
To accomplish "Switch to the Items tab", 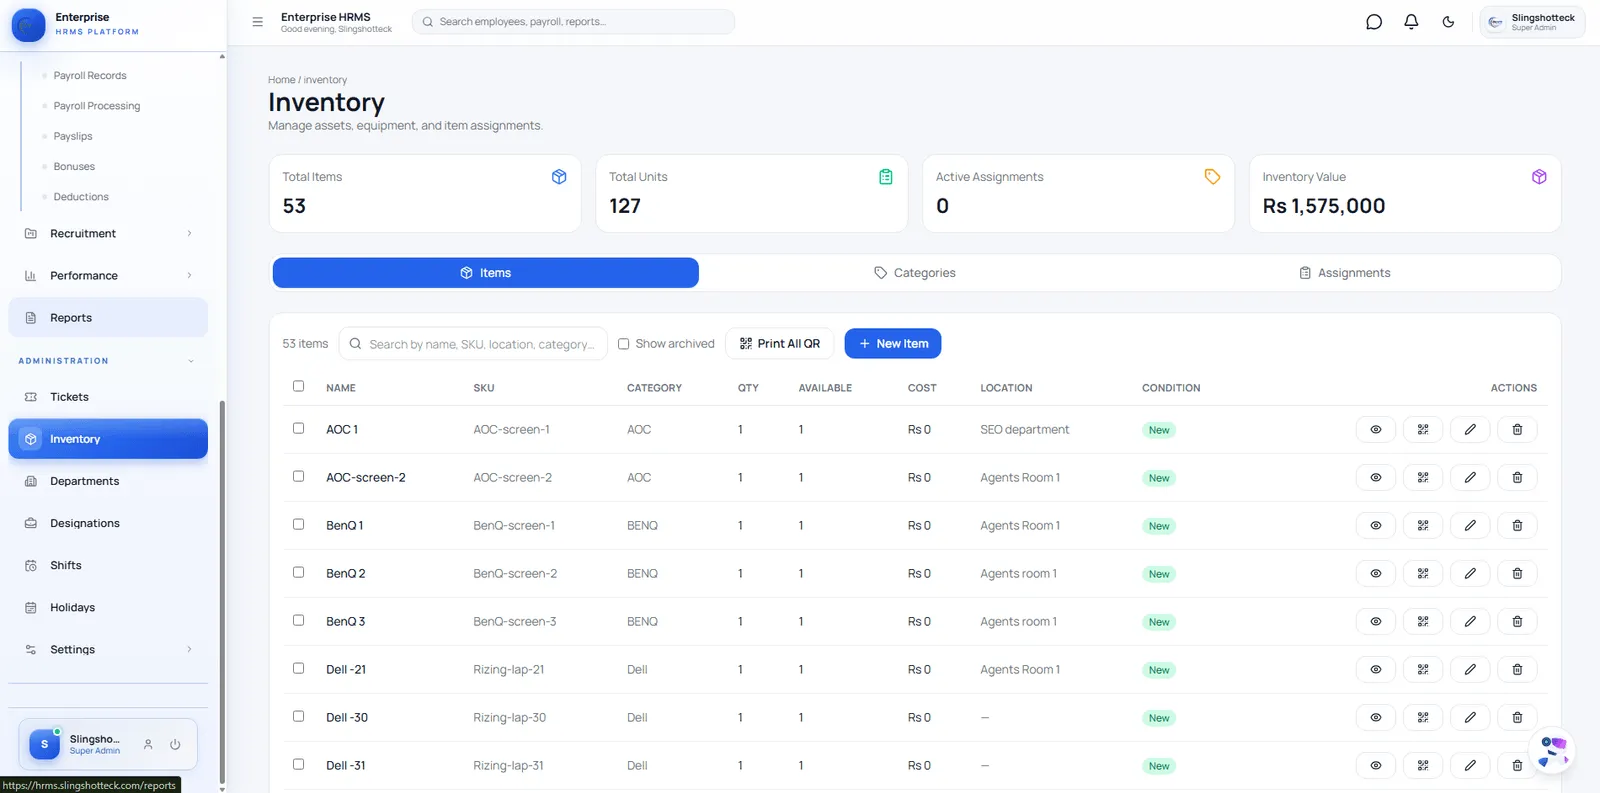I will pyautogui.click(x=485, y=273).
